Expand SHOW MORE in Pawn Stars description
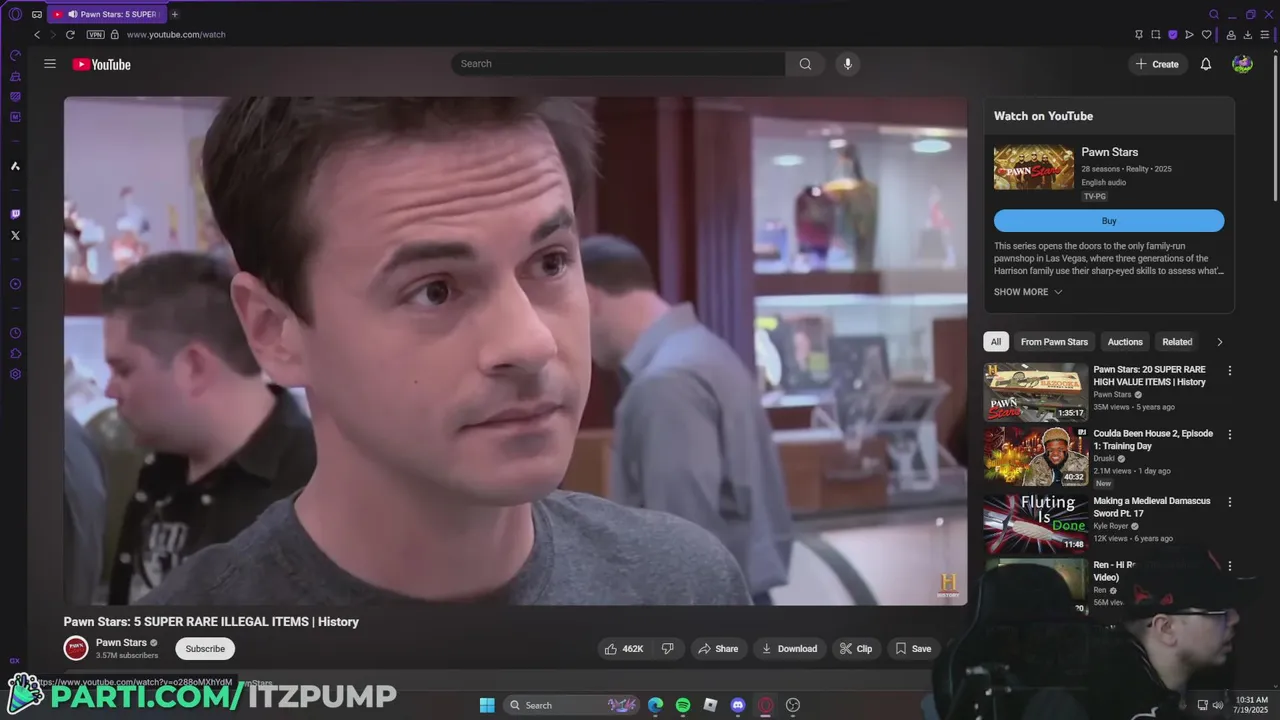This screenshot has height=720, width=1280. (x=1028, y=292)
